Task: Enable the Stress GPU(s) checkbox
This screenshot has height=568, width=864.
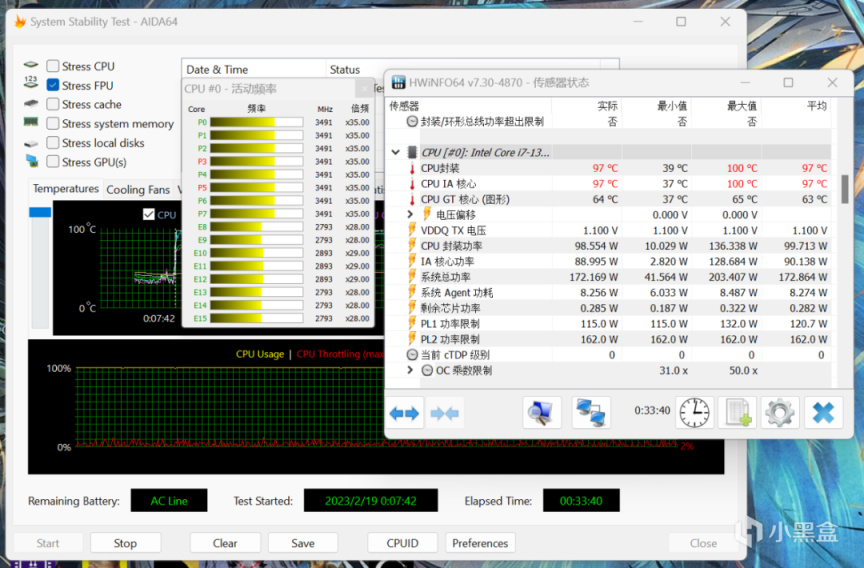Action: pos(53,162)
